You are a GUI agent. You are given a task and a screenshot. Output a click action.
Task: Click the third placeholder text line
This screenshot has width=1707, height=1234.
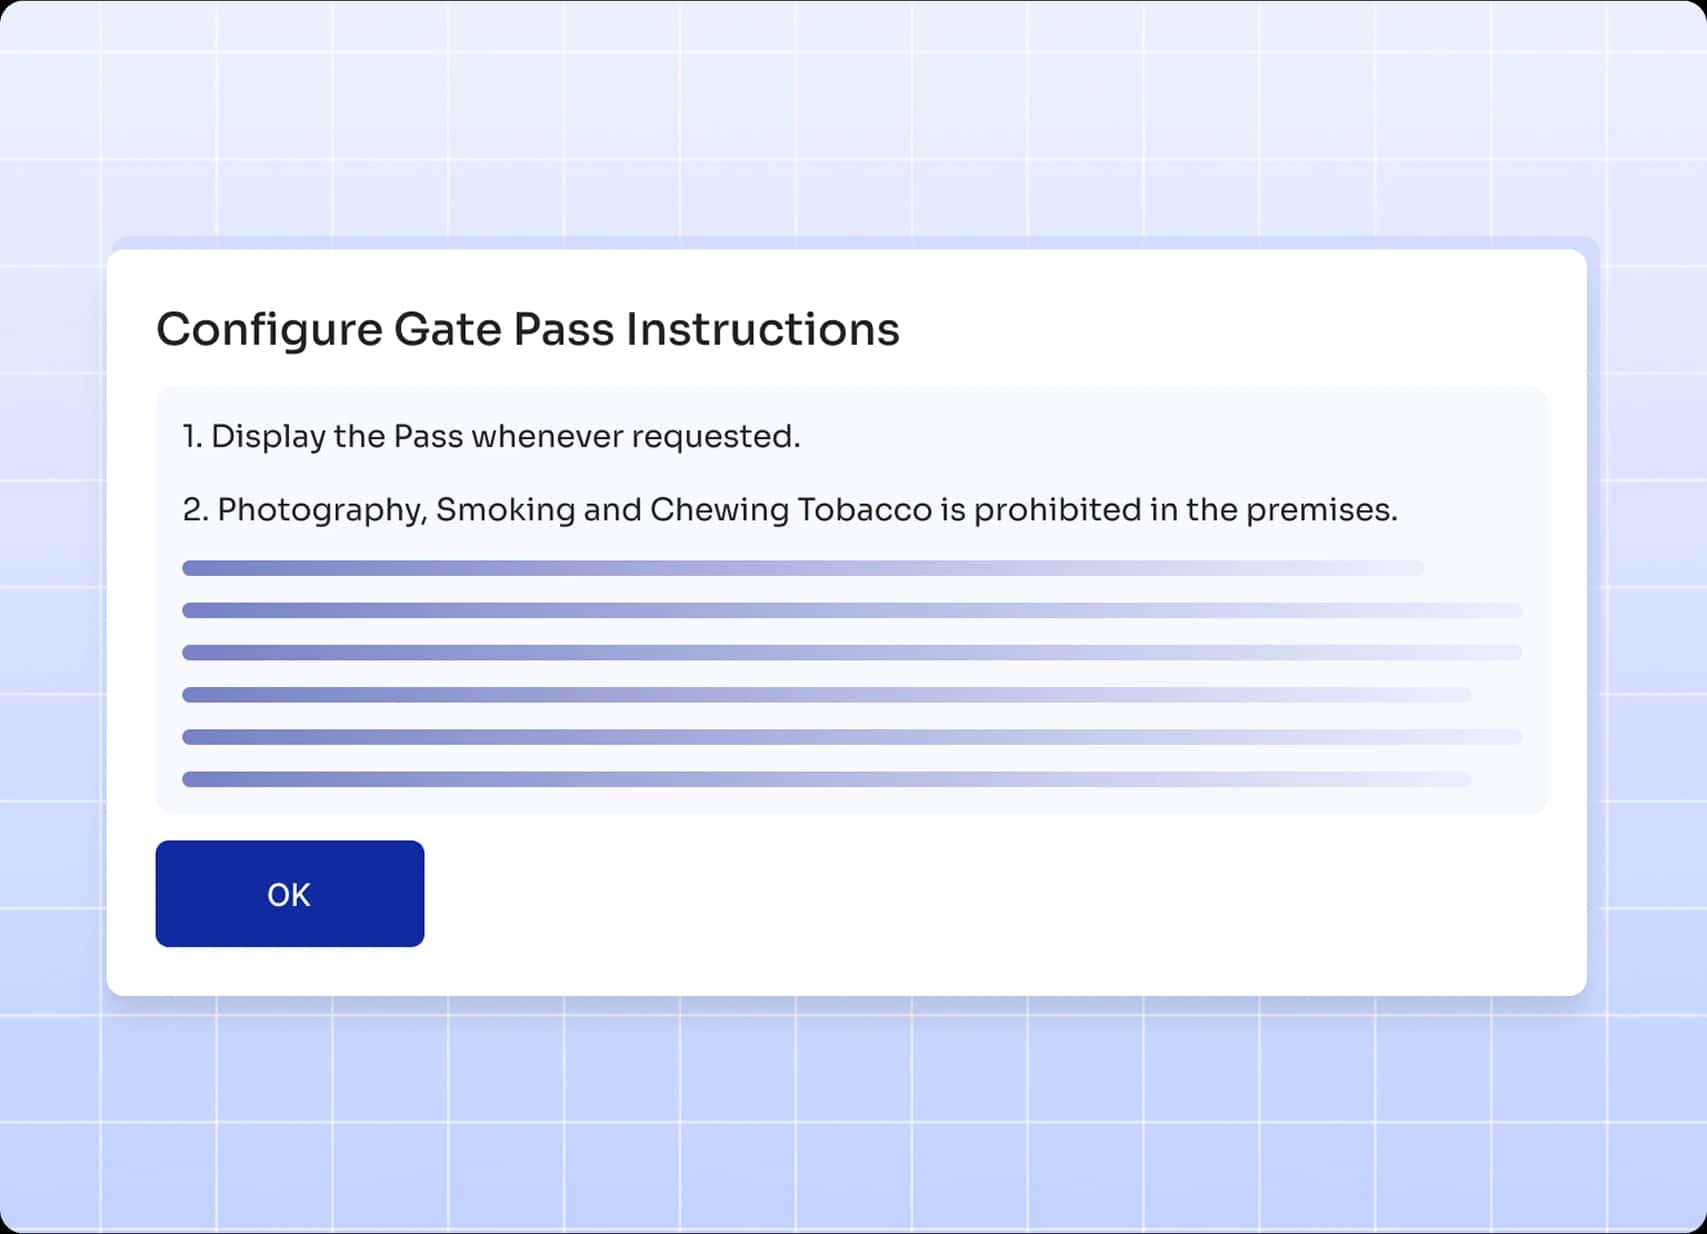[x=851, y=652]
